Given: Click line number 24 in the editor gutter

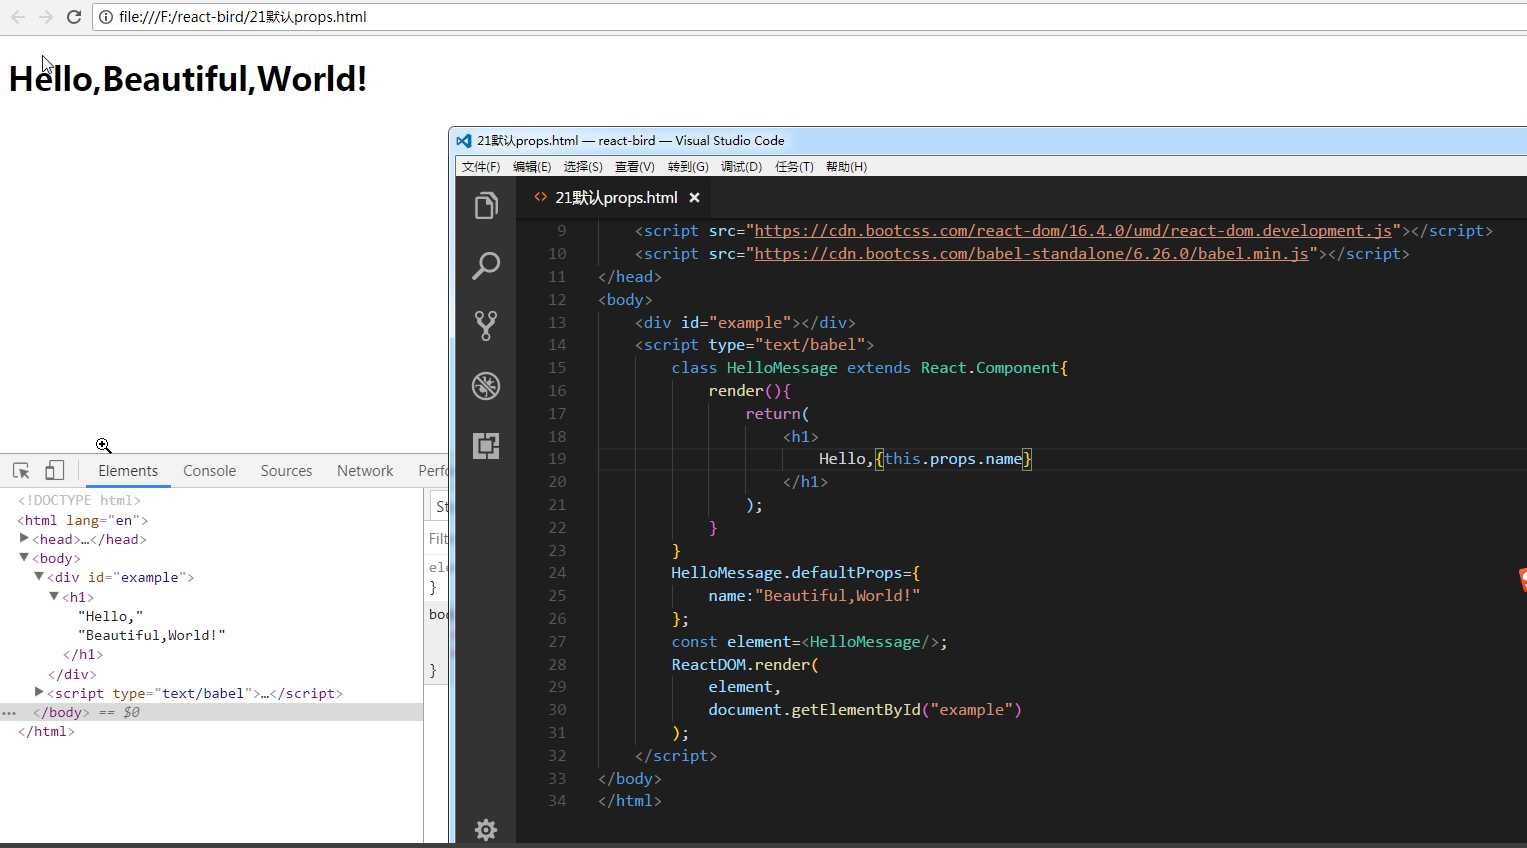Looking at the screenshot, I should click(557, 573).
